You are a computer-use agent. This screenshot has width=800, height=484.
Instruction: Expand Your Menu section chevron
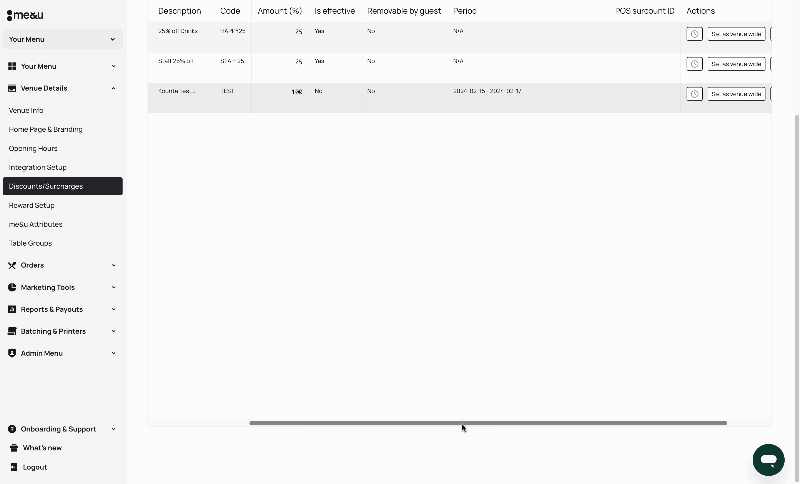pos(113,66)
